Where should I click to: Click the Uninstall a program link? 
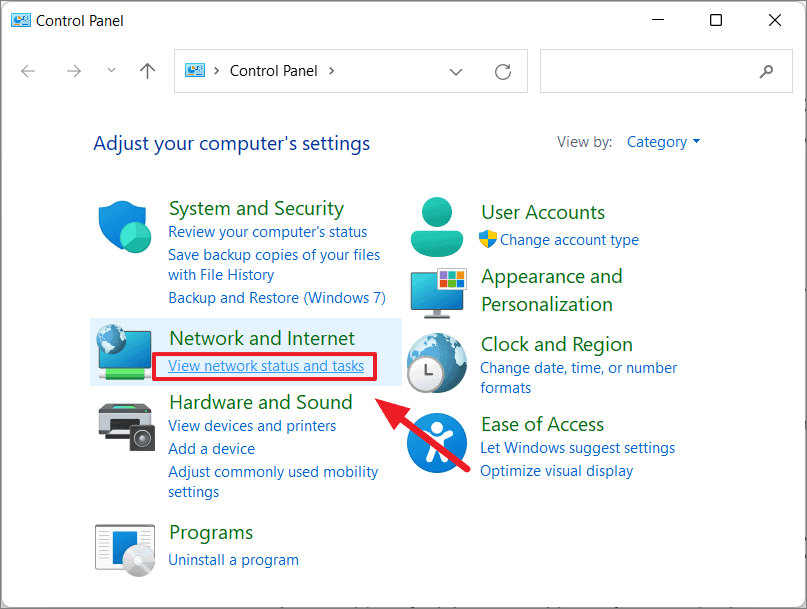[x=233, y=560]
